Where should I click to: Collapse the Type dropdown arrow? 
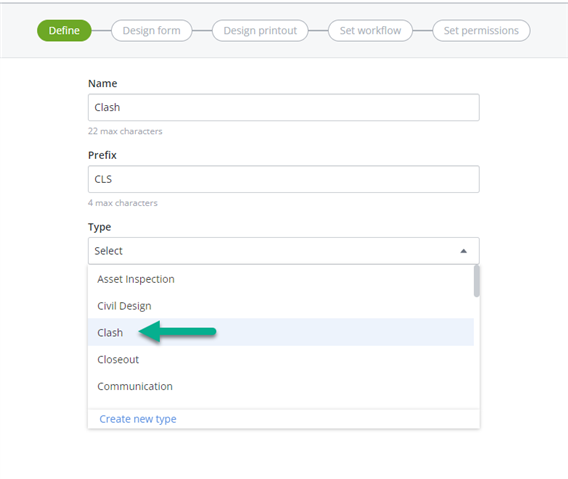(x=463, y=251)
